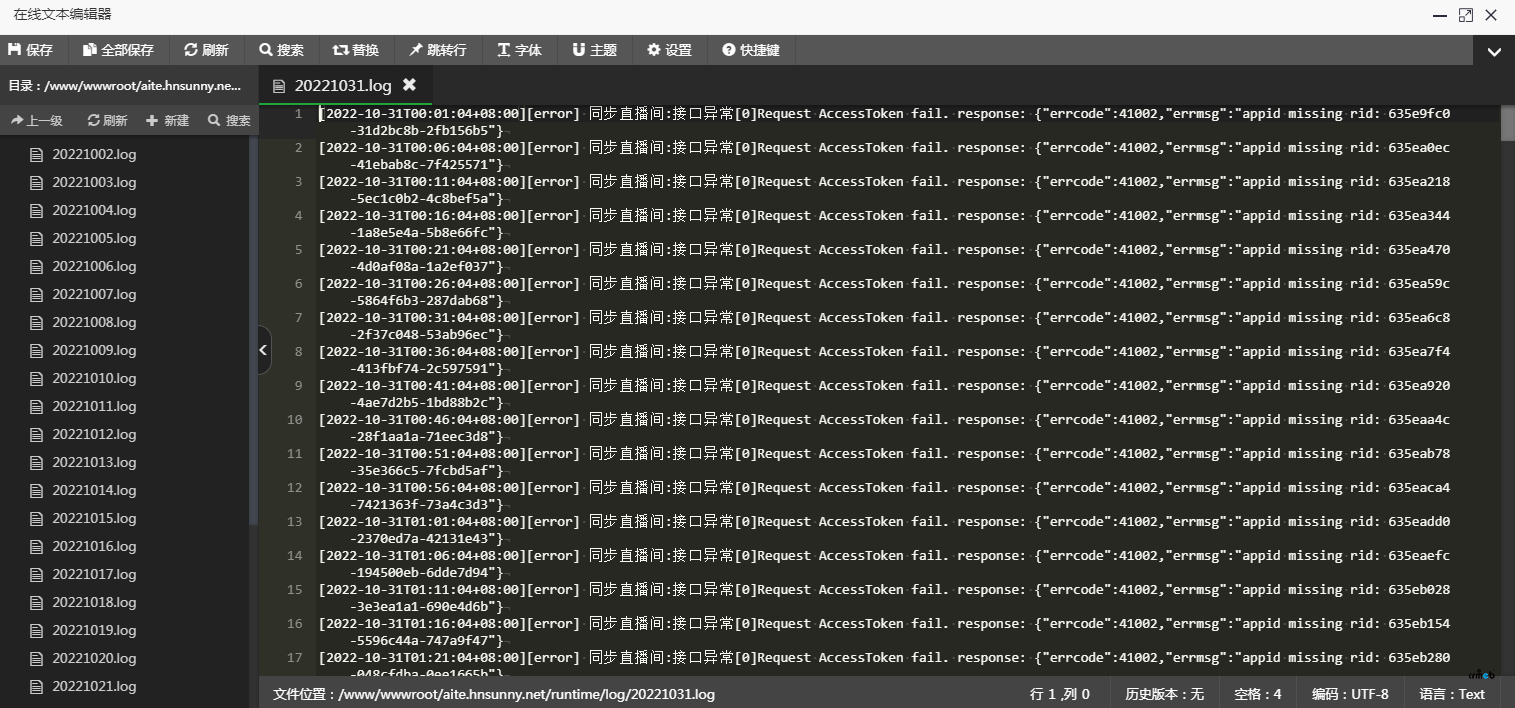Open file 20221017.log
Screen dimensions: 1515x708
[x=94, y=574]
